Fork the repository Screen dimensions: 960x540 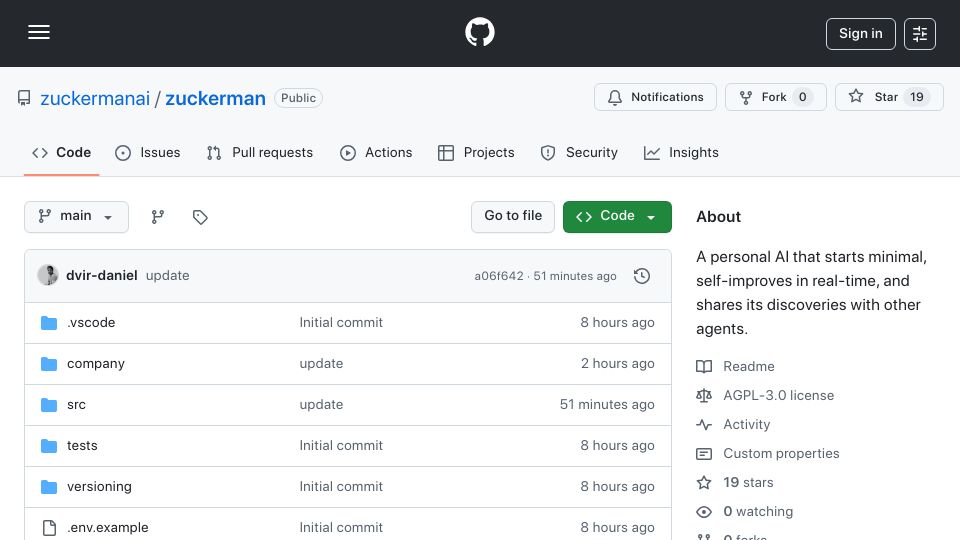click(776, 97)
